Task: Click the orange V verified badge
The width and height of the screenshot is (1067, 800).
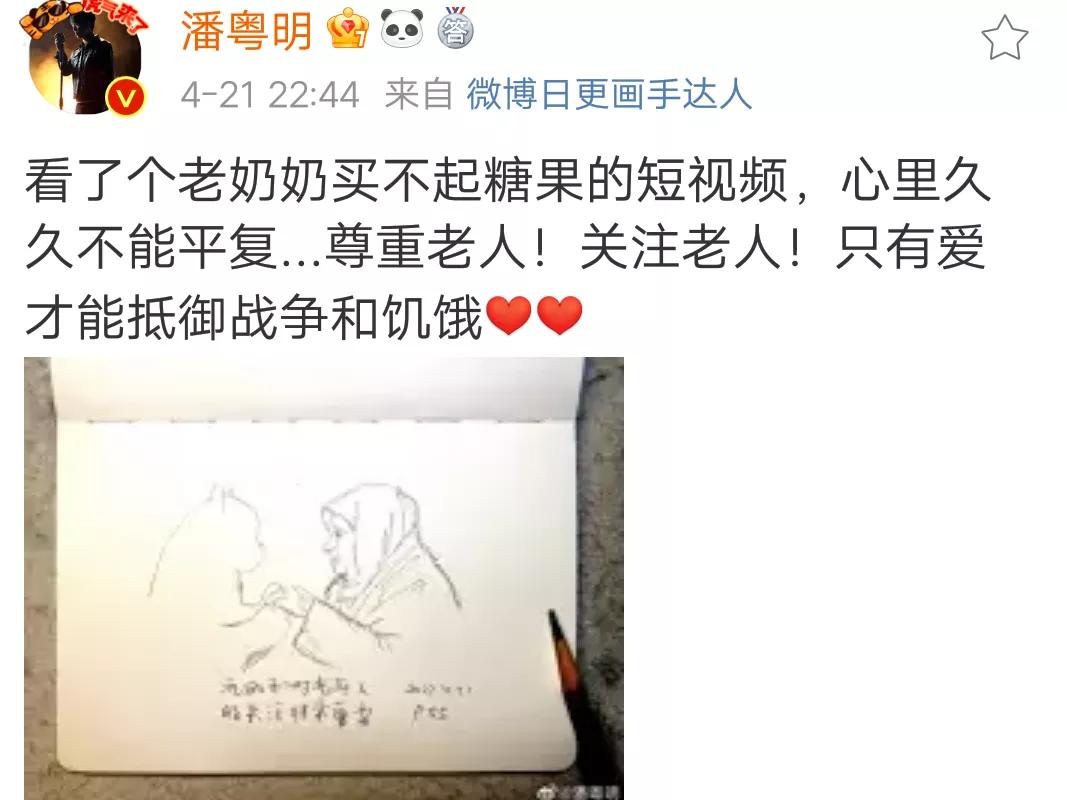Action: click(x=126, y=97)
